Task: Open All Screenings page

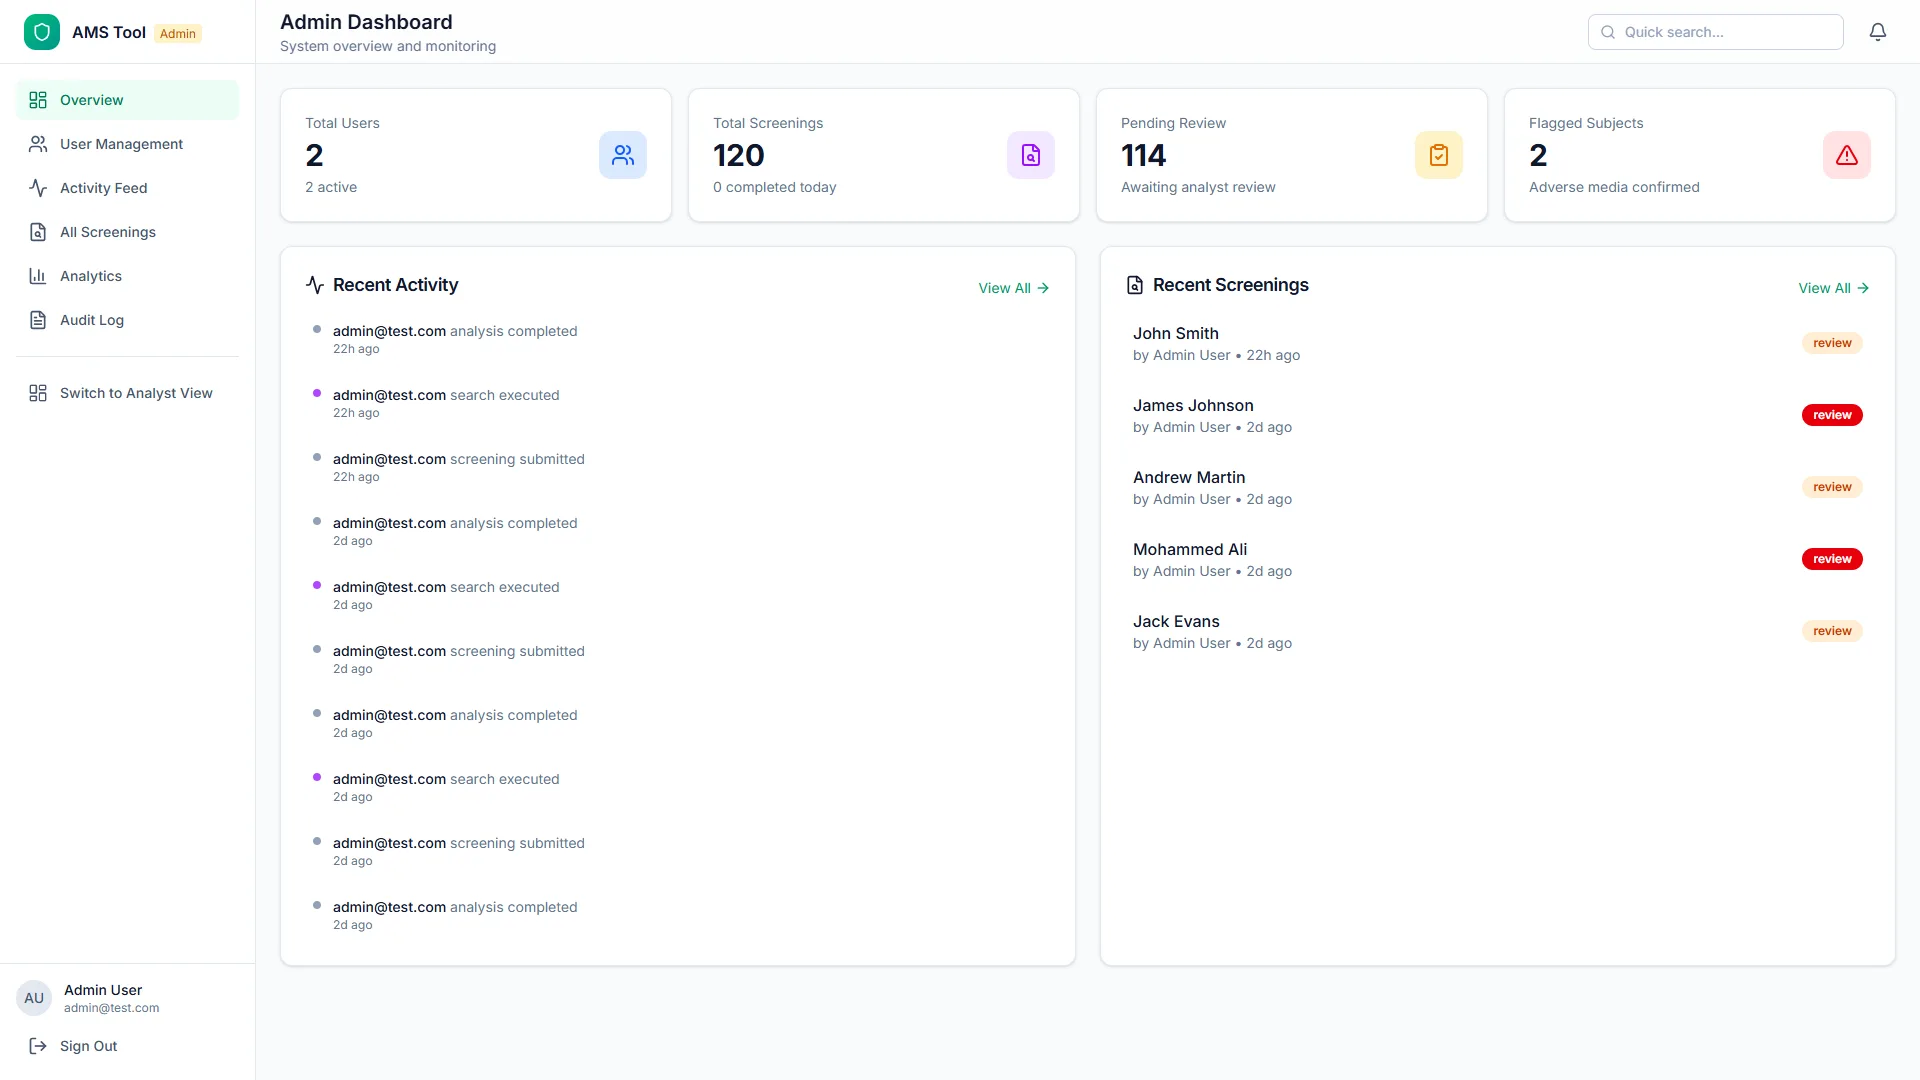Action: click(127, 232)
